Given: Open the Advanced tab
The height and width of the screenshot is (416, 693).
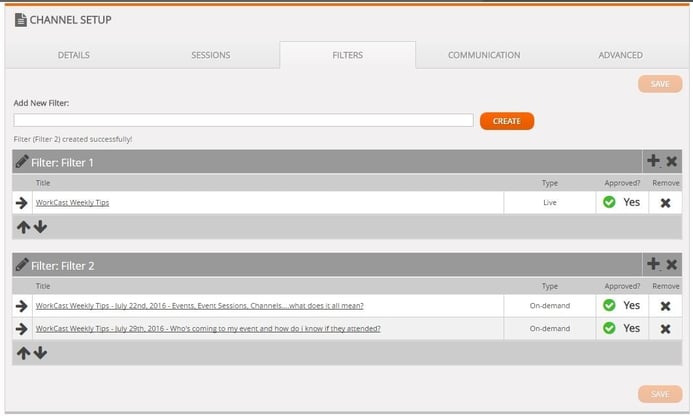Looking at the screenshot, I should pyautogui.click(x=621, y=55).
